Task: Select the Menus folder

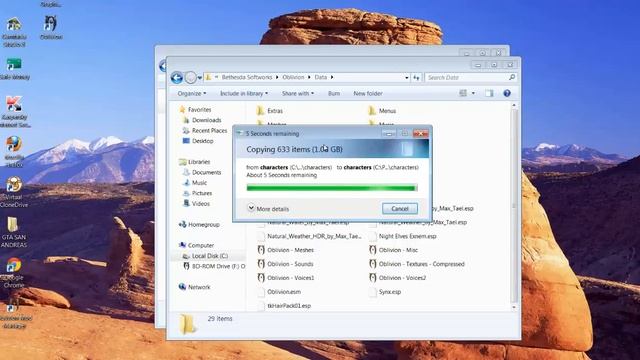Action: click(x=382, y=111)
